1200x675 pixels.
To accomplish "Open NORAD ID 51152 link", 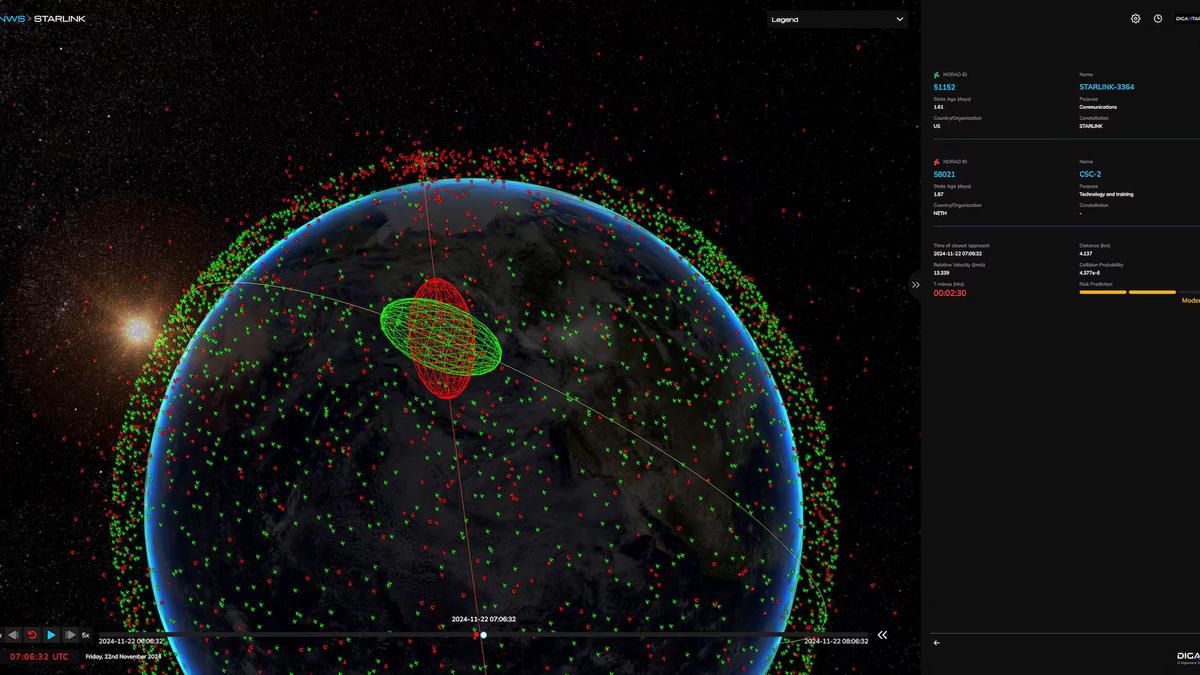I will [x=943, y=87].
